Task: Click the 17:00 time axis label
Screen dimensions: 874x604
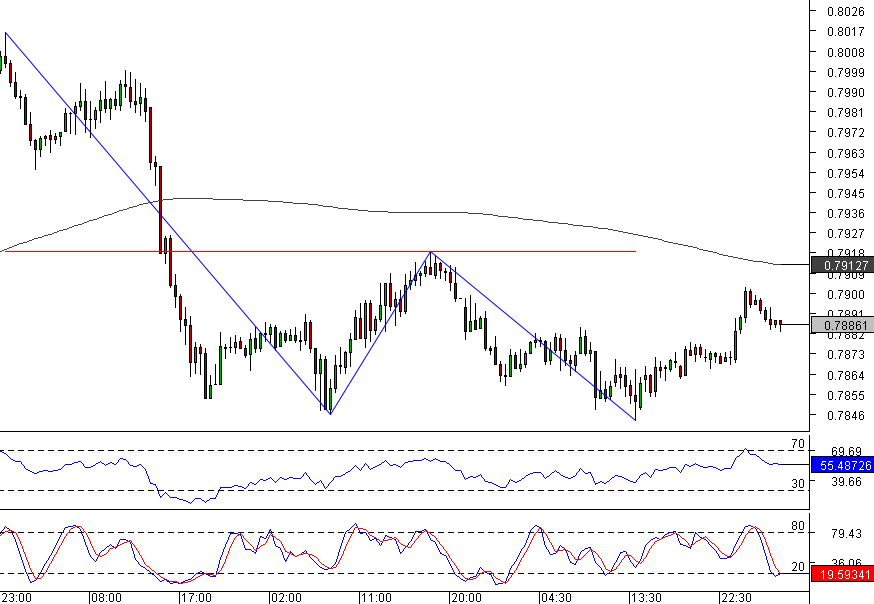Action: 196,598
